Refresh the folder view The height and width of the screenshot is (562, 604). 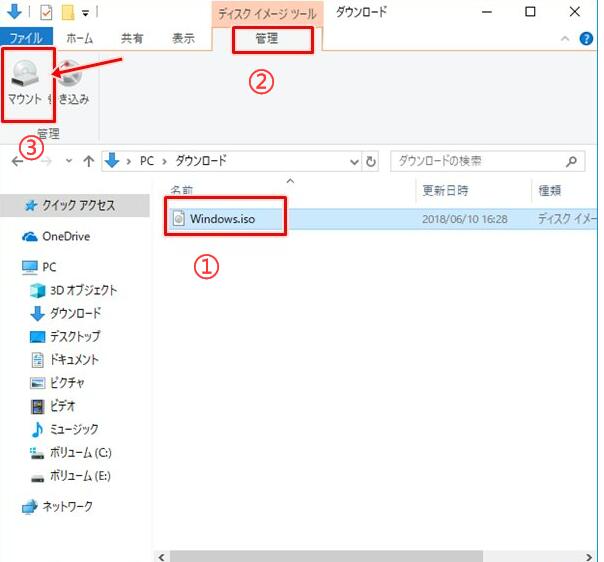[371, 161]
